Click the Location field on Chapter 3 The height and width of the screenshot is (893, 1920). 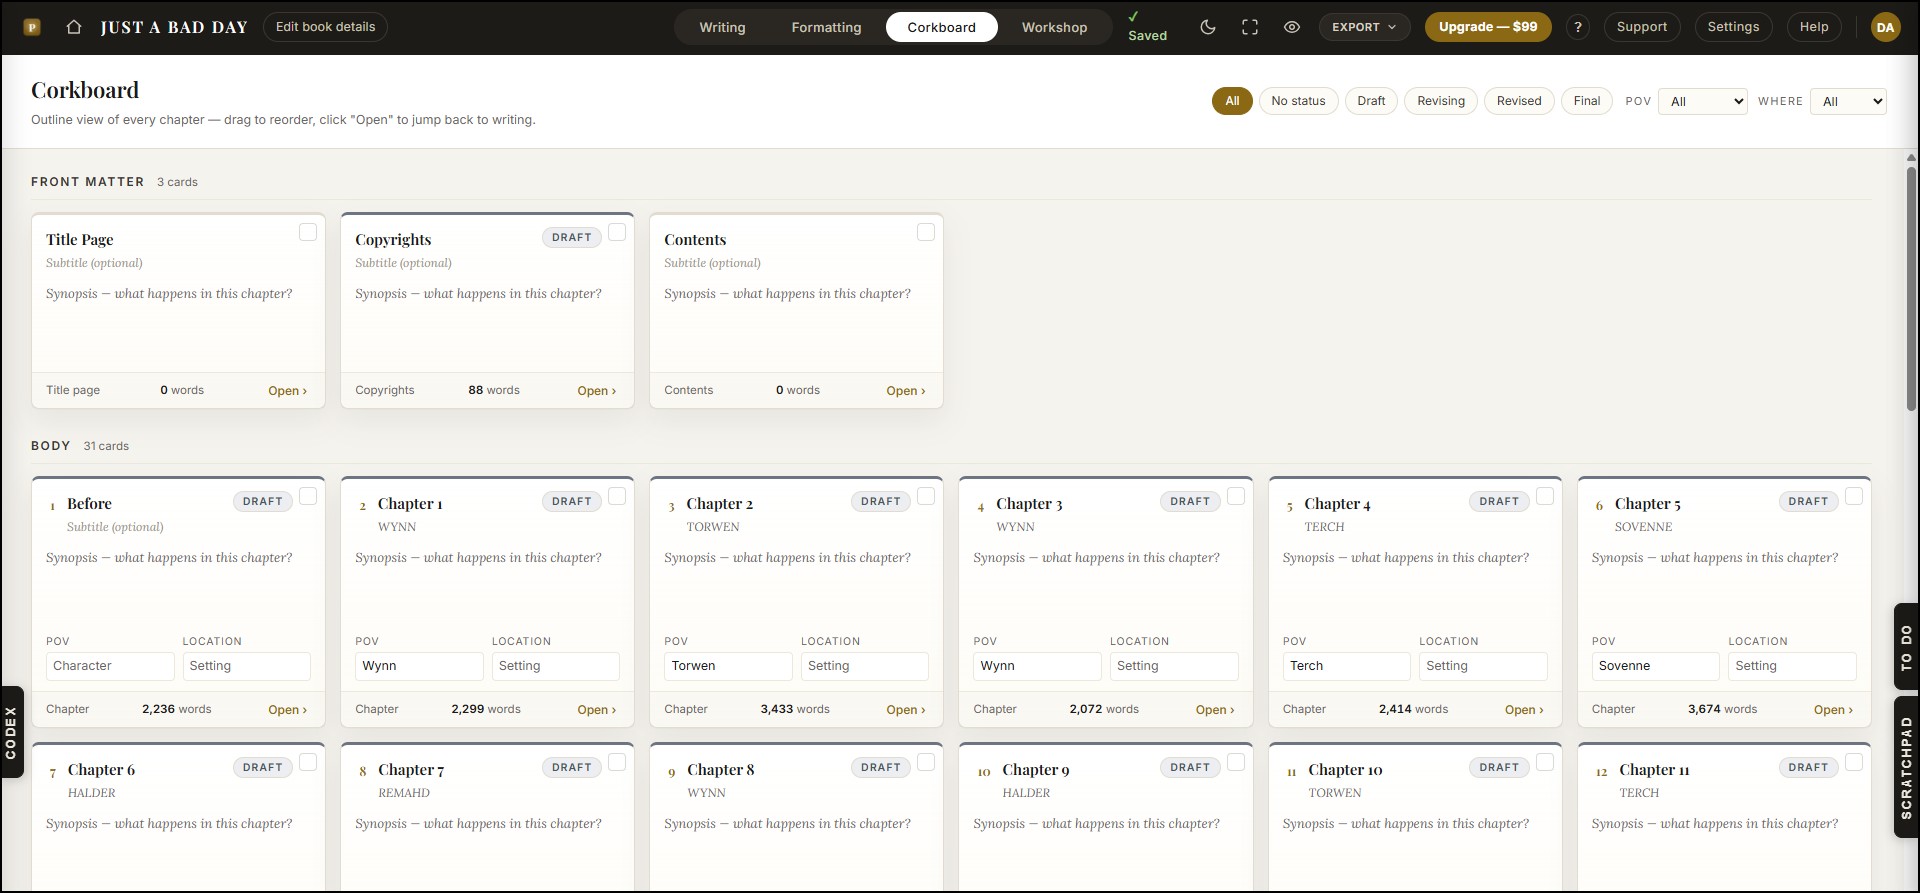(1174, 666)
